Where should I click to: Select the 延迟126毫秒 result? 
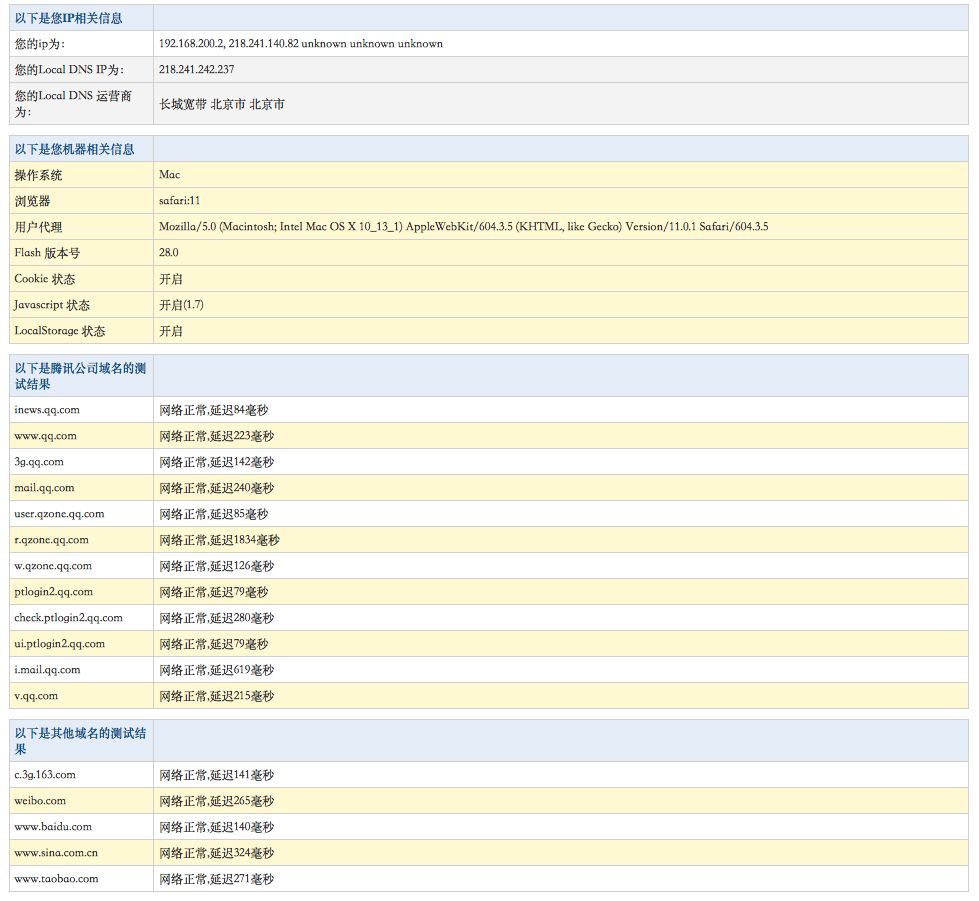[242, 566]
